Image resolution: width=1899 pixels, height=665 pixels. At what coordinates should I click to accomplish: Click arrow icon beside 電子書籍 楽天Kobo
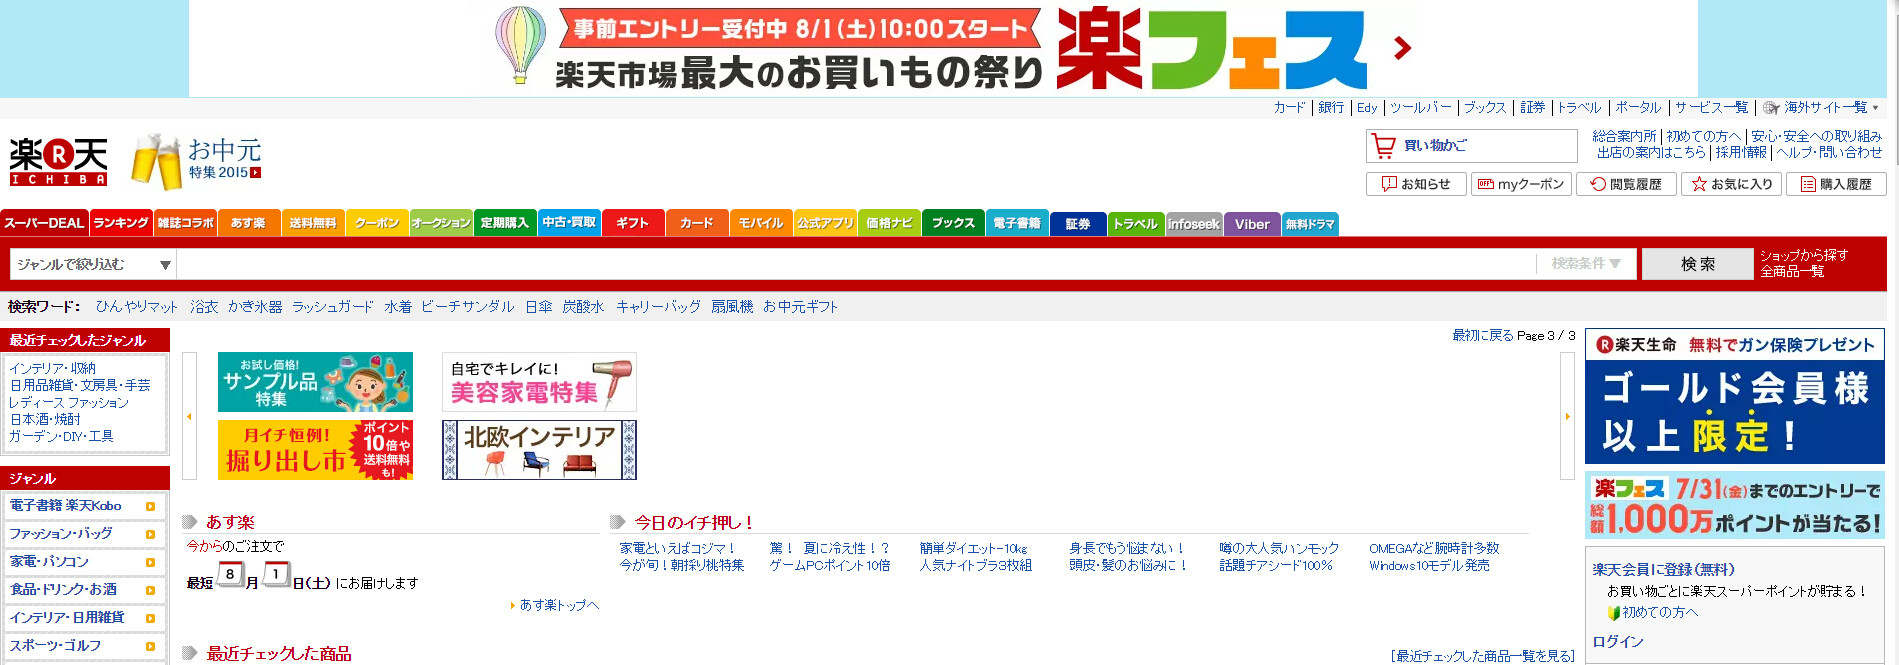150,506
